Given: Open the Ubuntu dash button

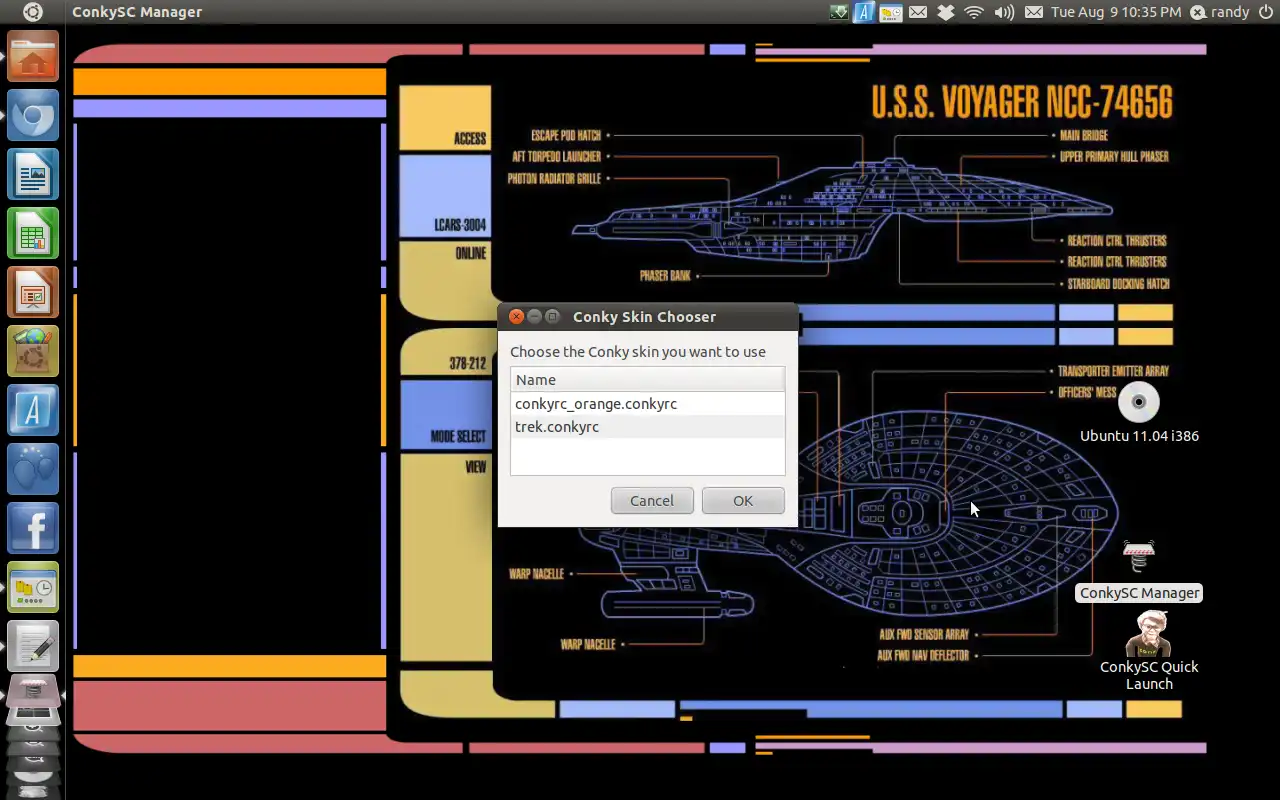Looking at the screenshot, I should pyautogui.click(x=32, y=12).
